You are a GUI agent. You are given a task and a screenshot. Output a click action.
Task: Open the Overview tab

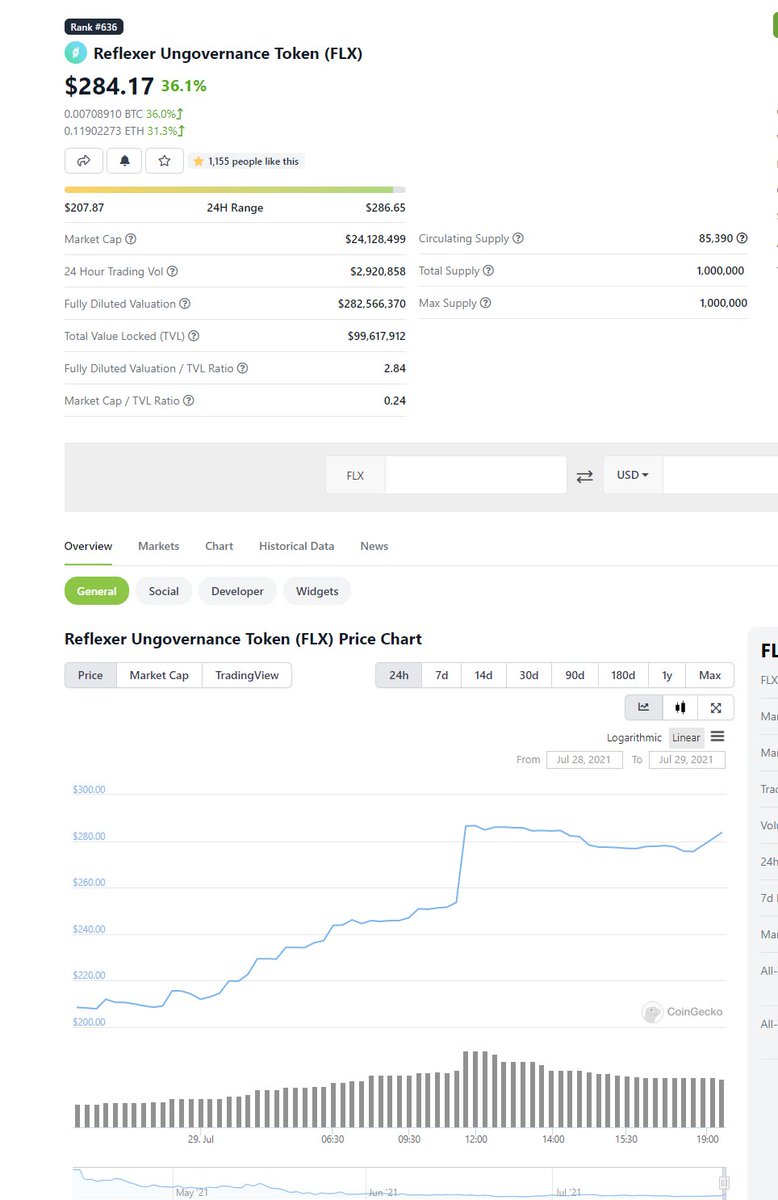(88, 546)
